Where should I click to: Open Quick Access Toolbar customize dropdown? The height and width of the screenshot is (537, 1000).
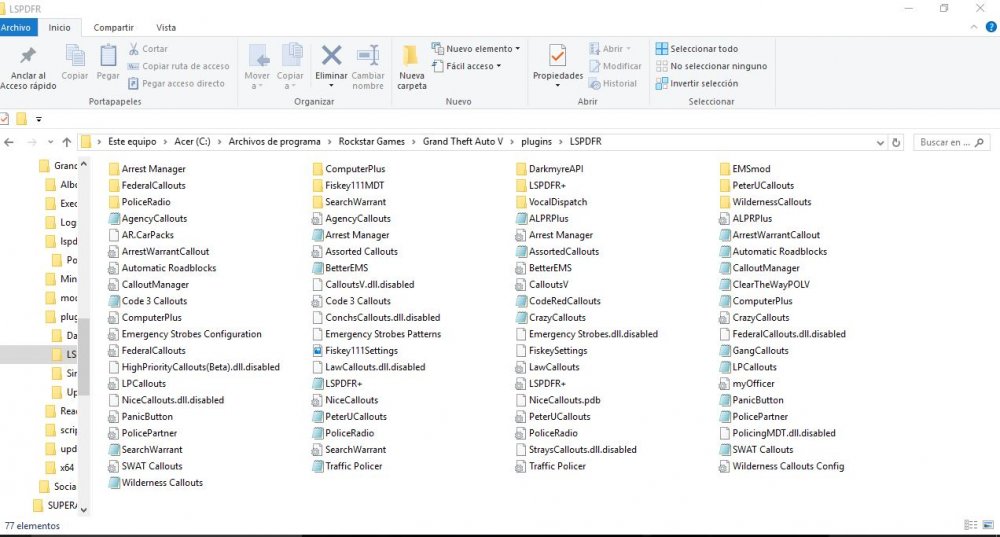(38, 119)
